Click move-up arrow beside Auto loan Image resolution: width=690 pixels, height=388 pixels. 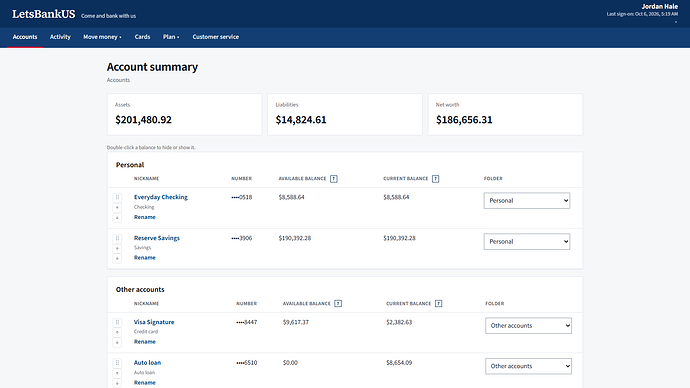(117, 373)
